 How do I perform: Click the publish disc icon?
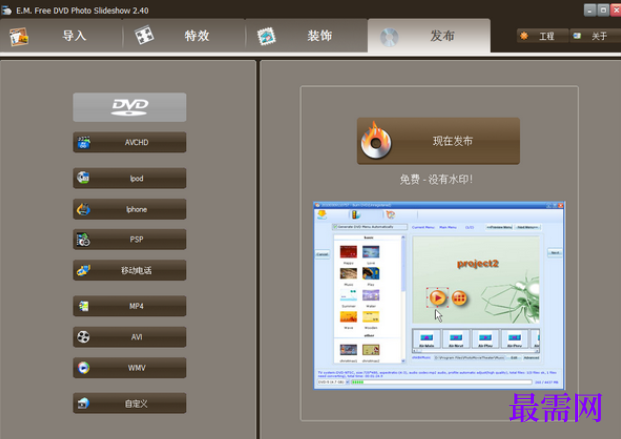[x=389, y=37]
